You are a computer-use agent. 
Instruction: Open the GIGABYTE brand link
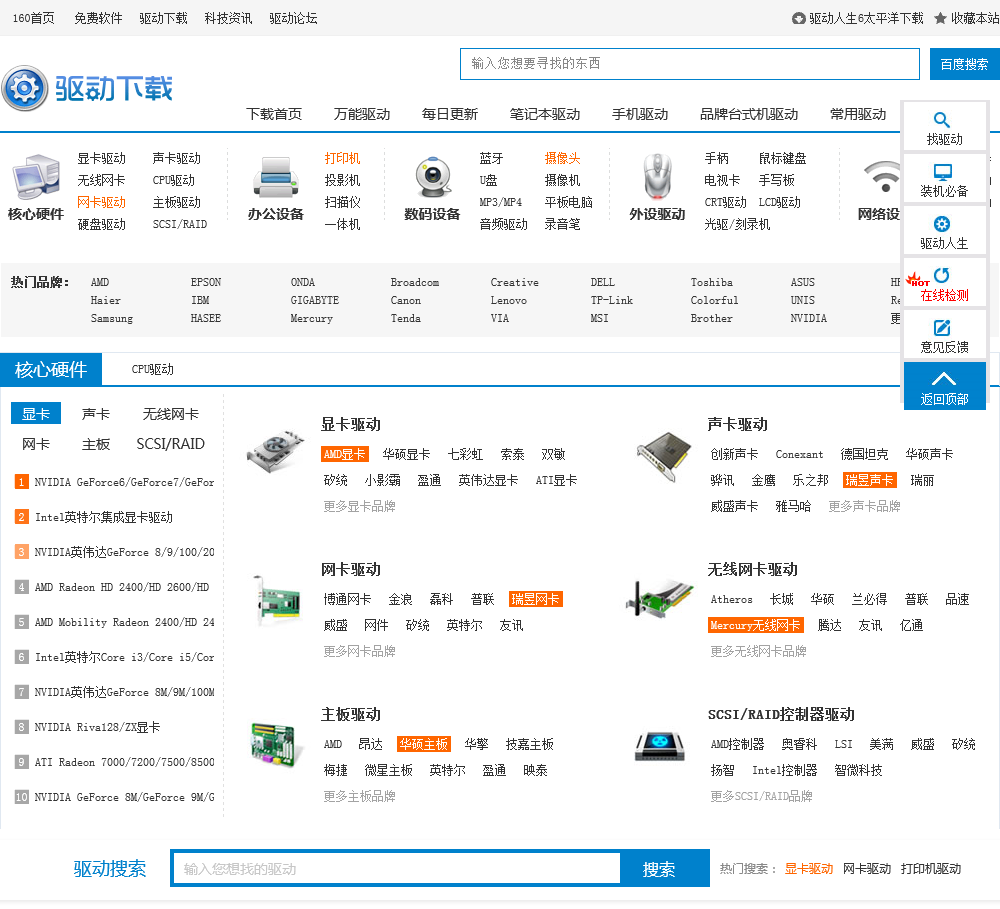click(x=314, y=300)
